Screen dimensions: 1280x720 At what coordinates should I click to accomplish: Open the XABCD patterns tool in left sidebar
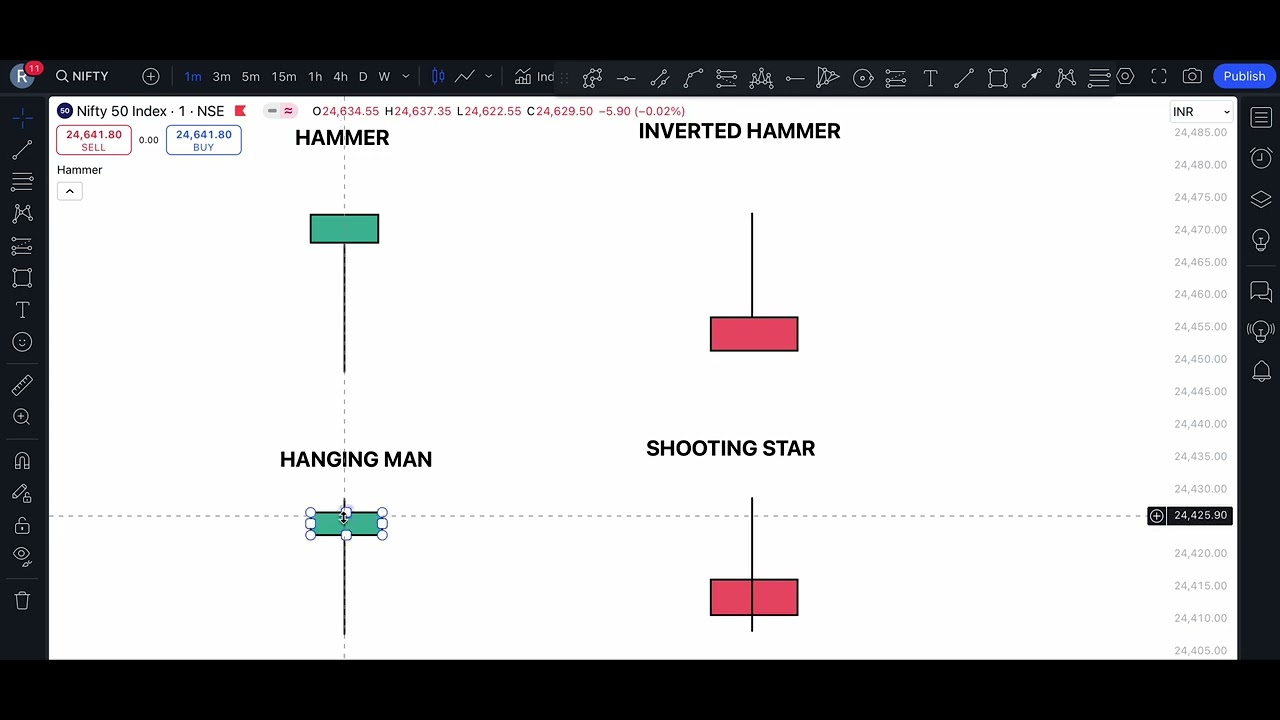(22, 214)
